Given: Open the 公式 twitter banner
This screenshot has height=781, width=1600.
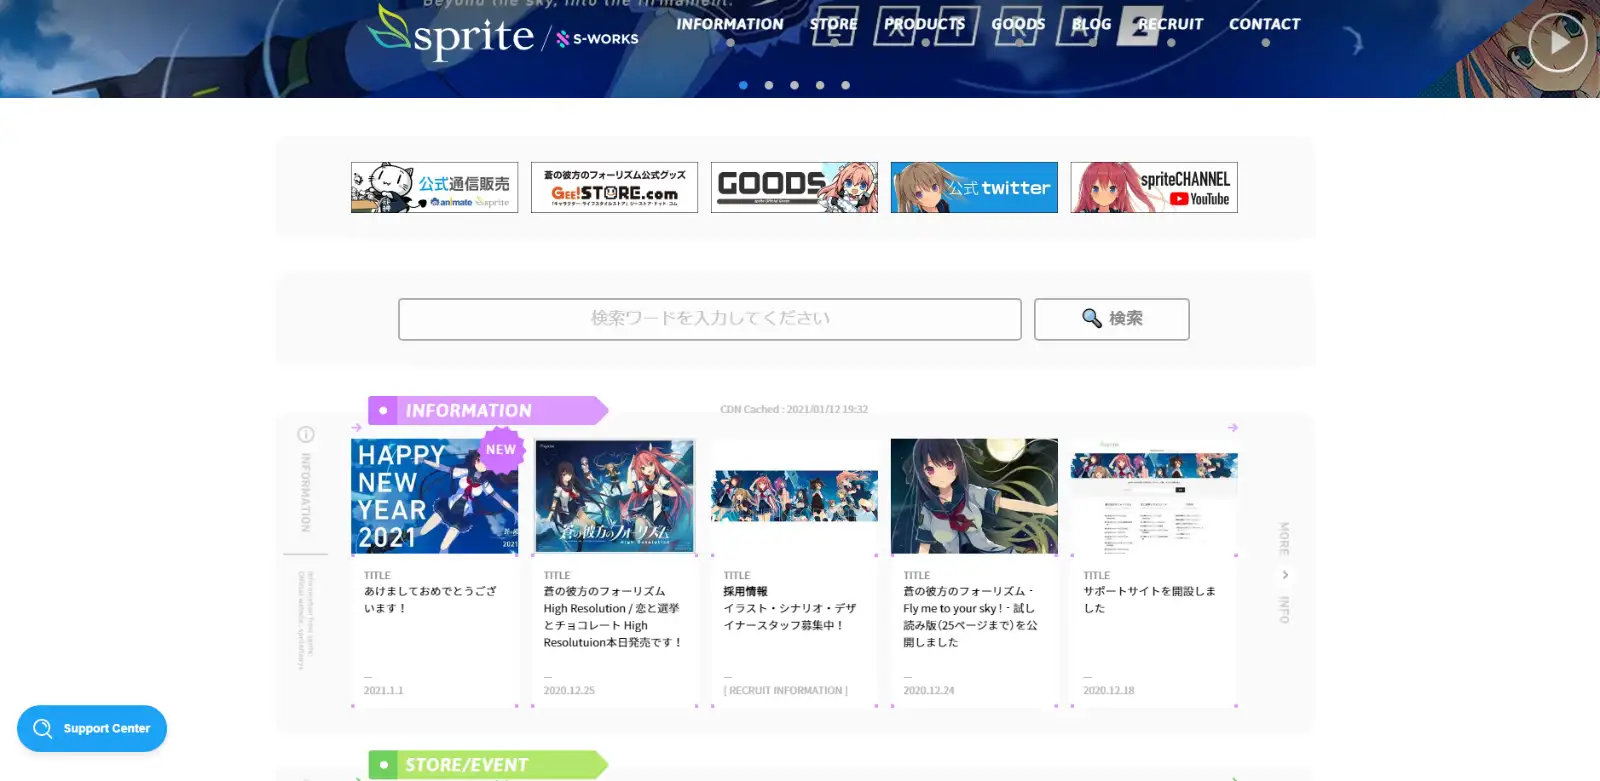Looking at the screenshot, I should coord(975,187).
